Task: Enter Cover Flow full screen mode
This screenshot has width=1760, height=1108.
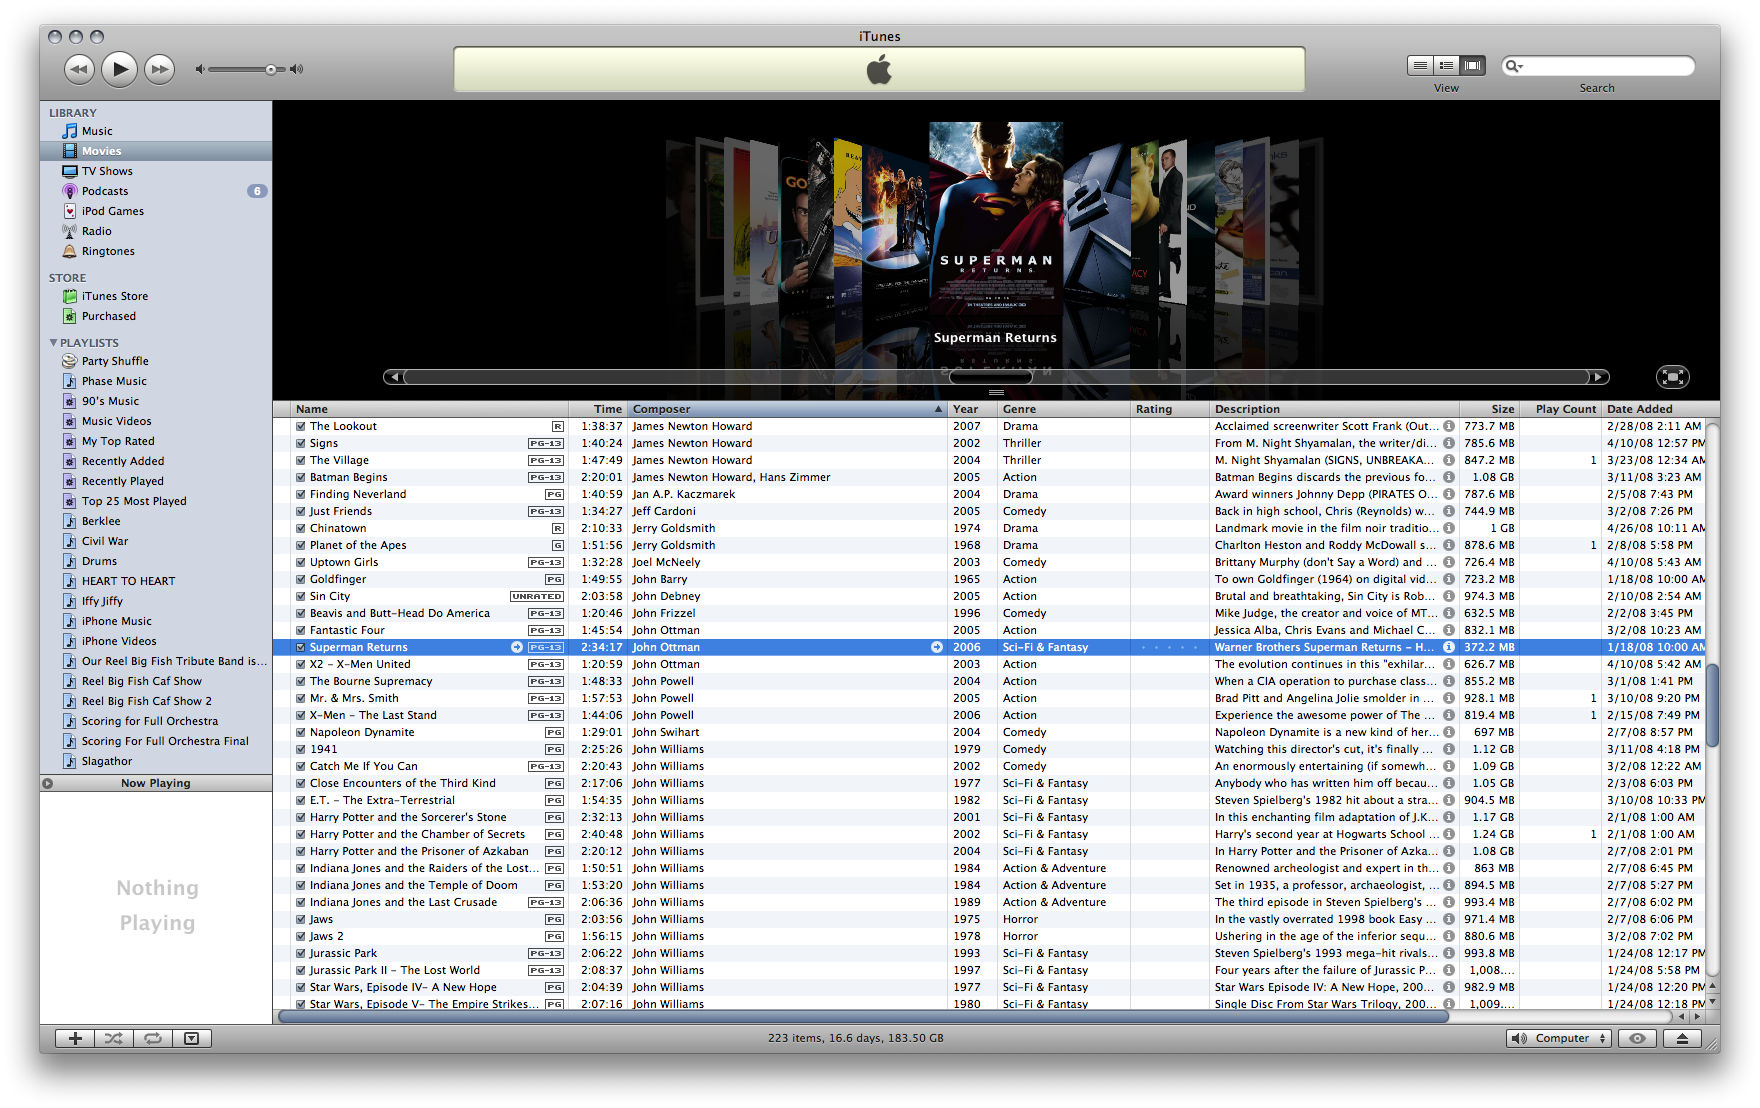Action: coord(1672,376)
